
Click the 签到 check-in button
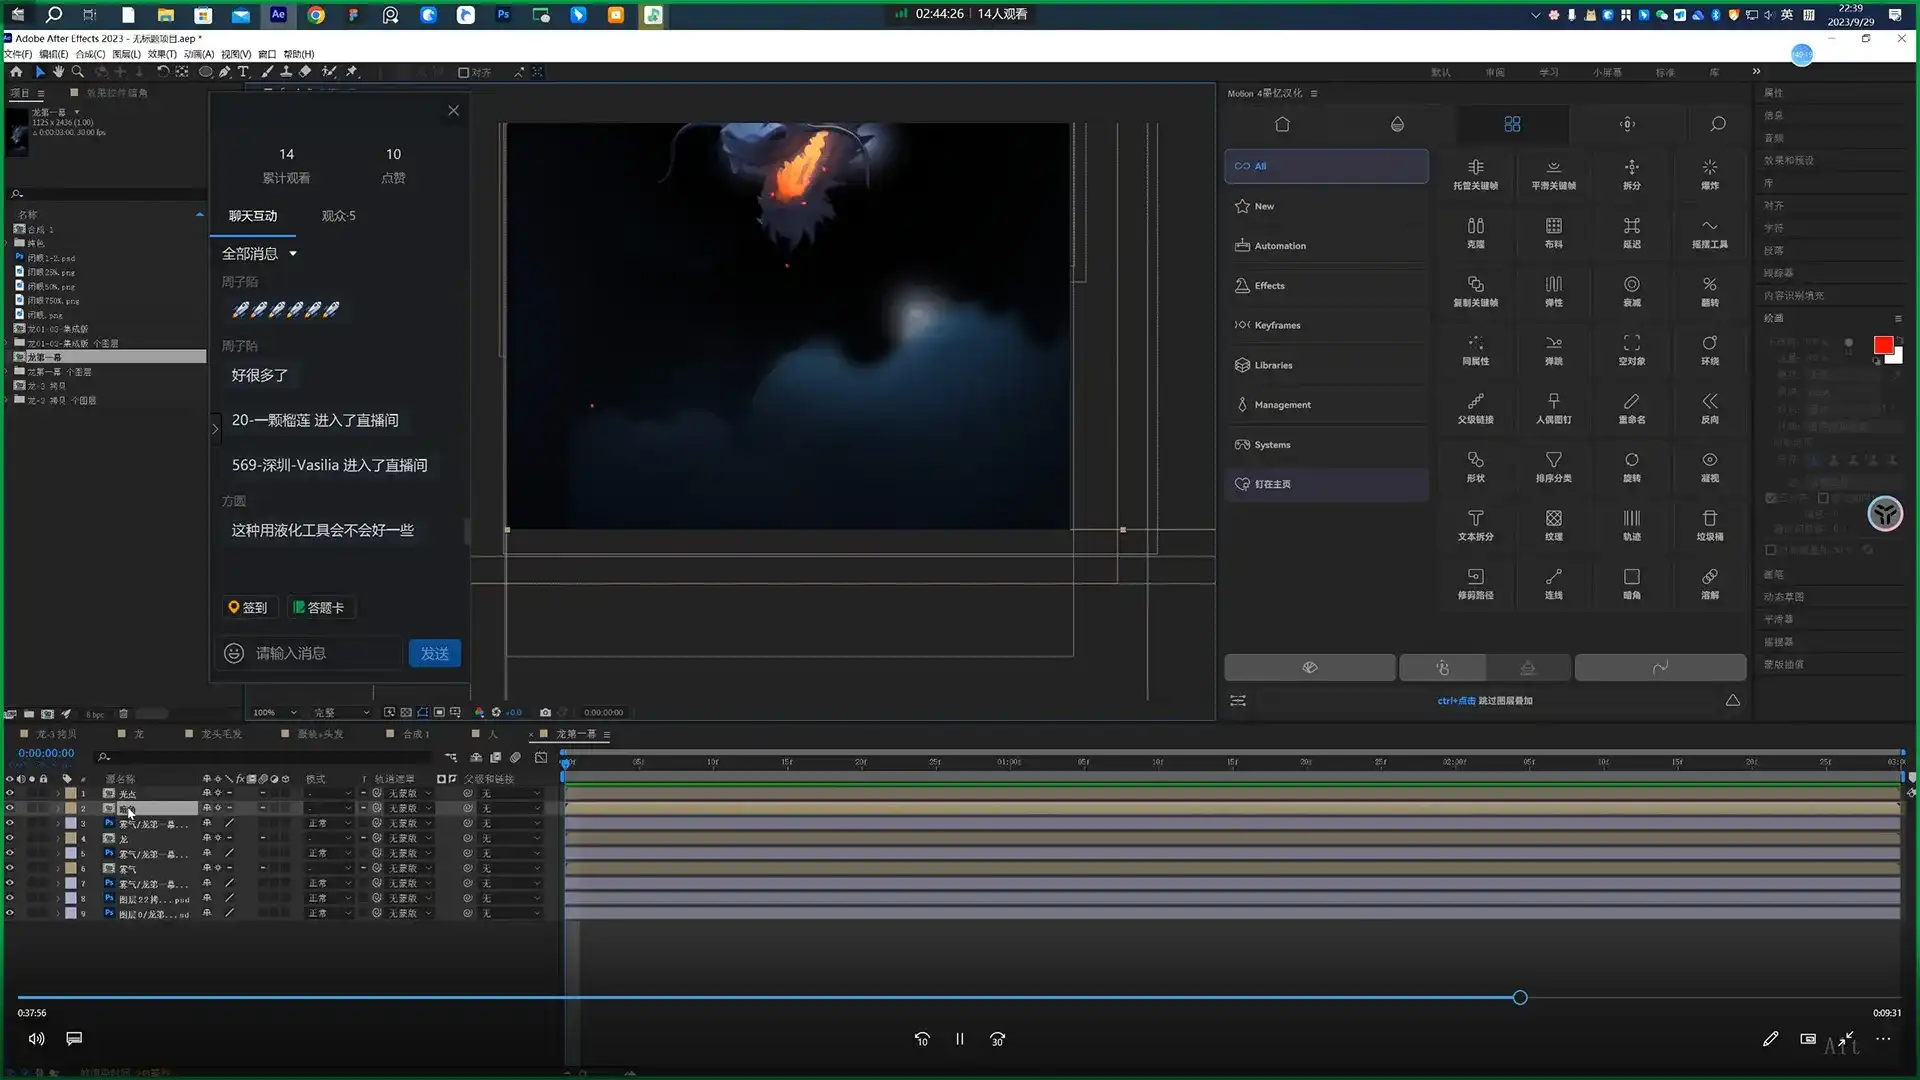247,607
